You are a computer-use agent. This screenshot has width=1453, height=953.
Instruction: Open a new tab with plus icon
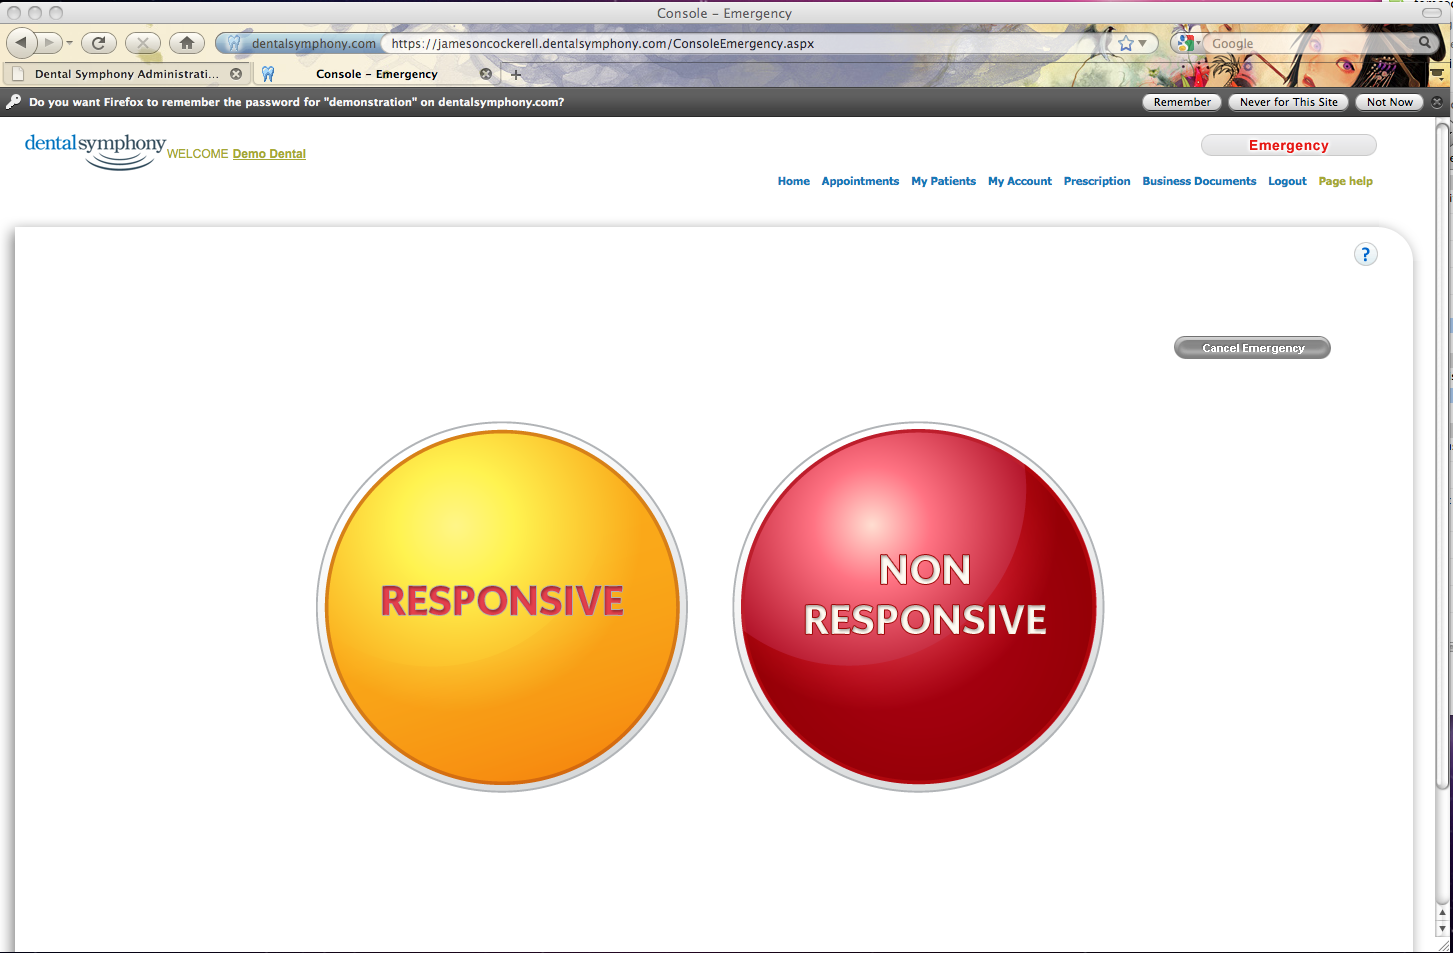tap(516, 74)
